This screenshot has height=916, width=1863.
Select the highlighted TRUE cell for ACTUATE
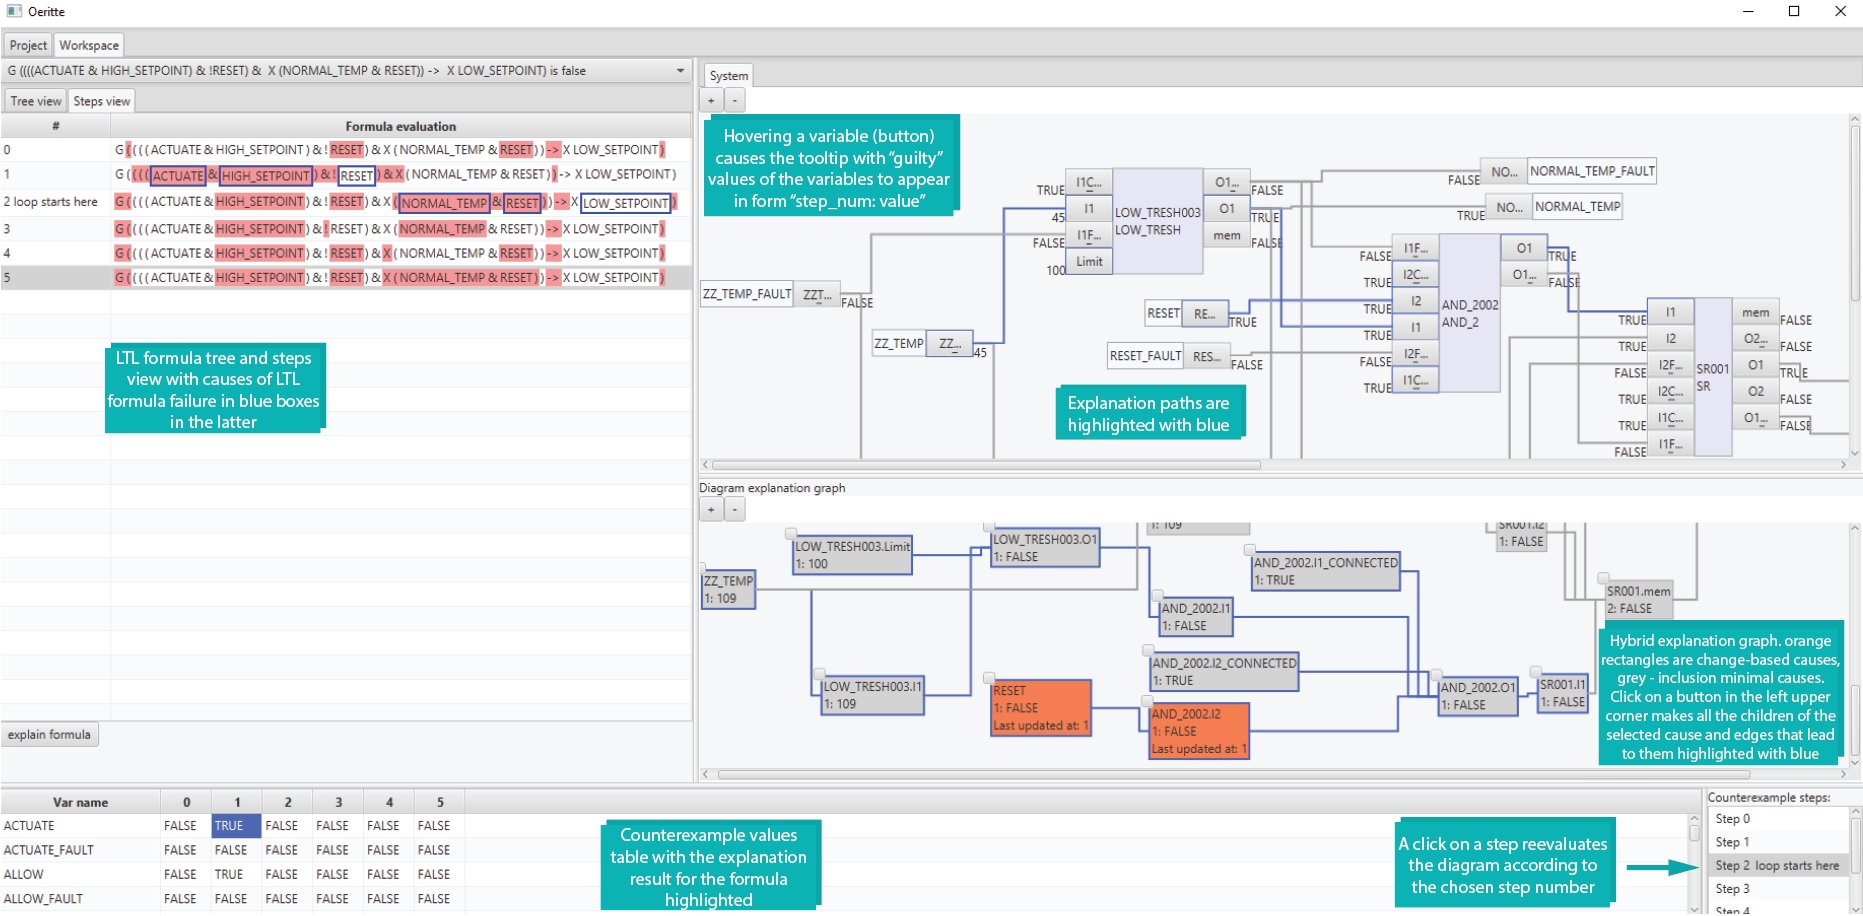coord(237,826)
